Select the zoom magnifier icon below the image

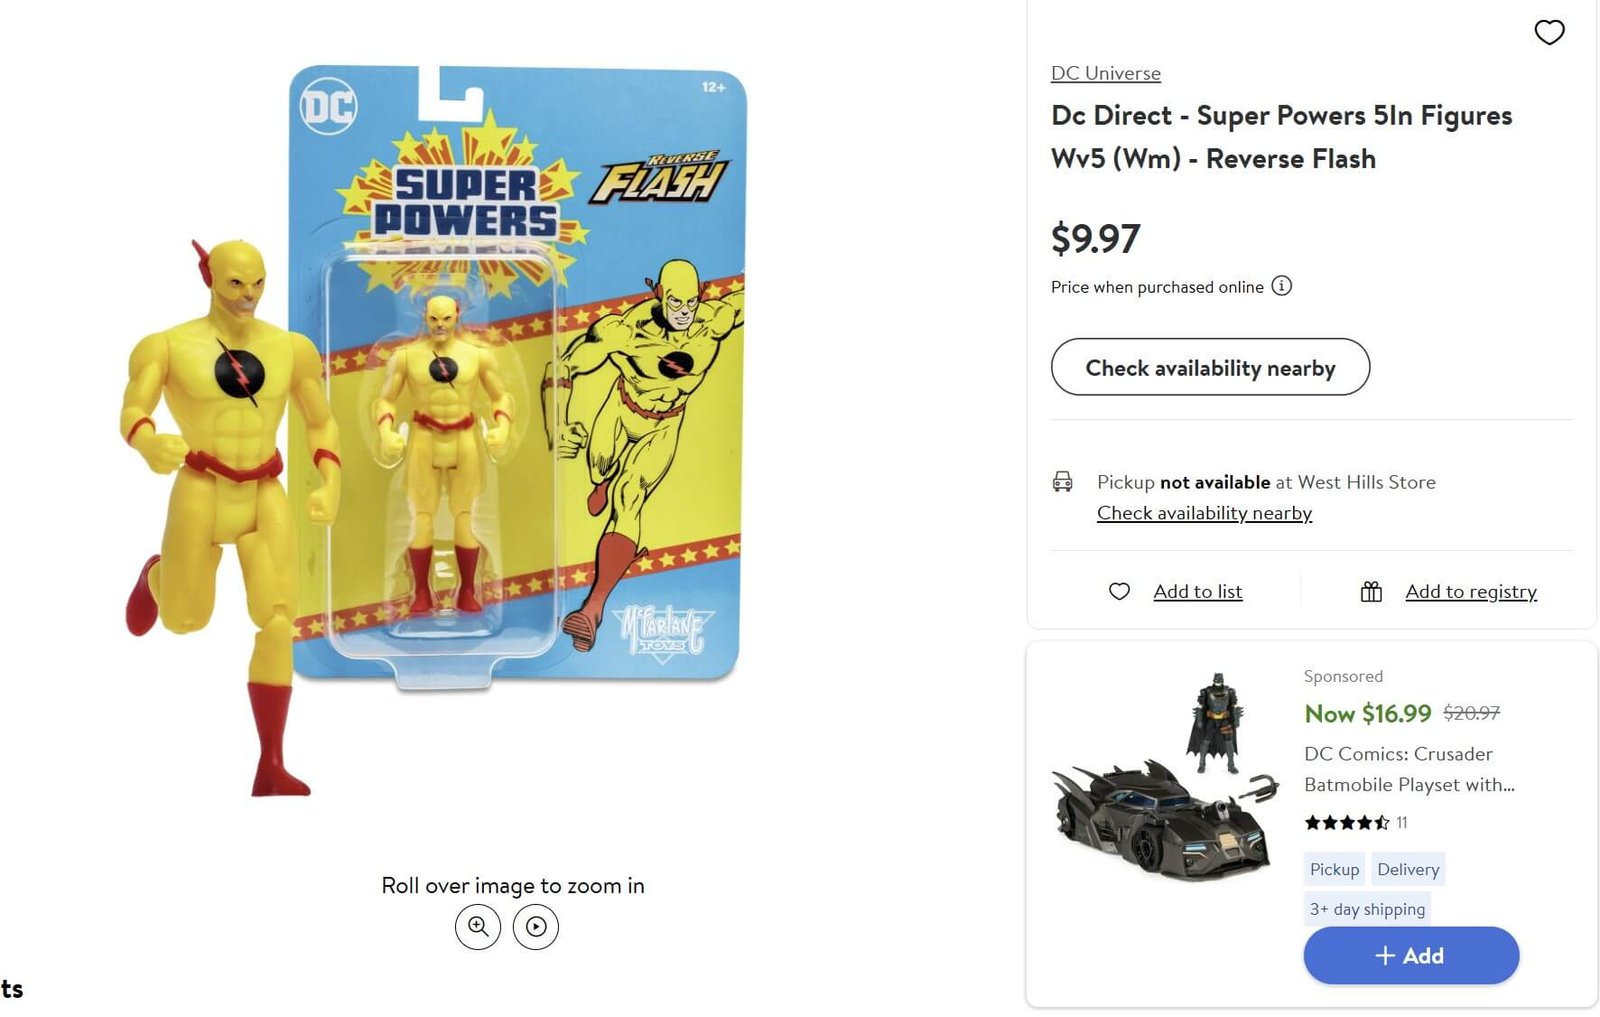point(478,927)
